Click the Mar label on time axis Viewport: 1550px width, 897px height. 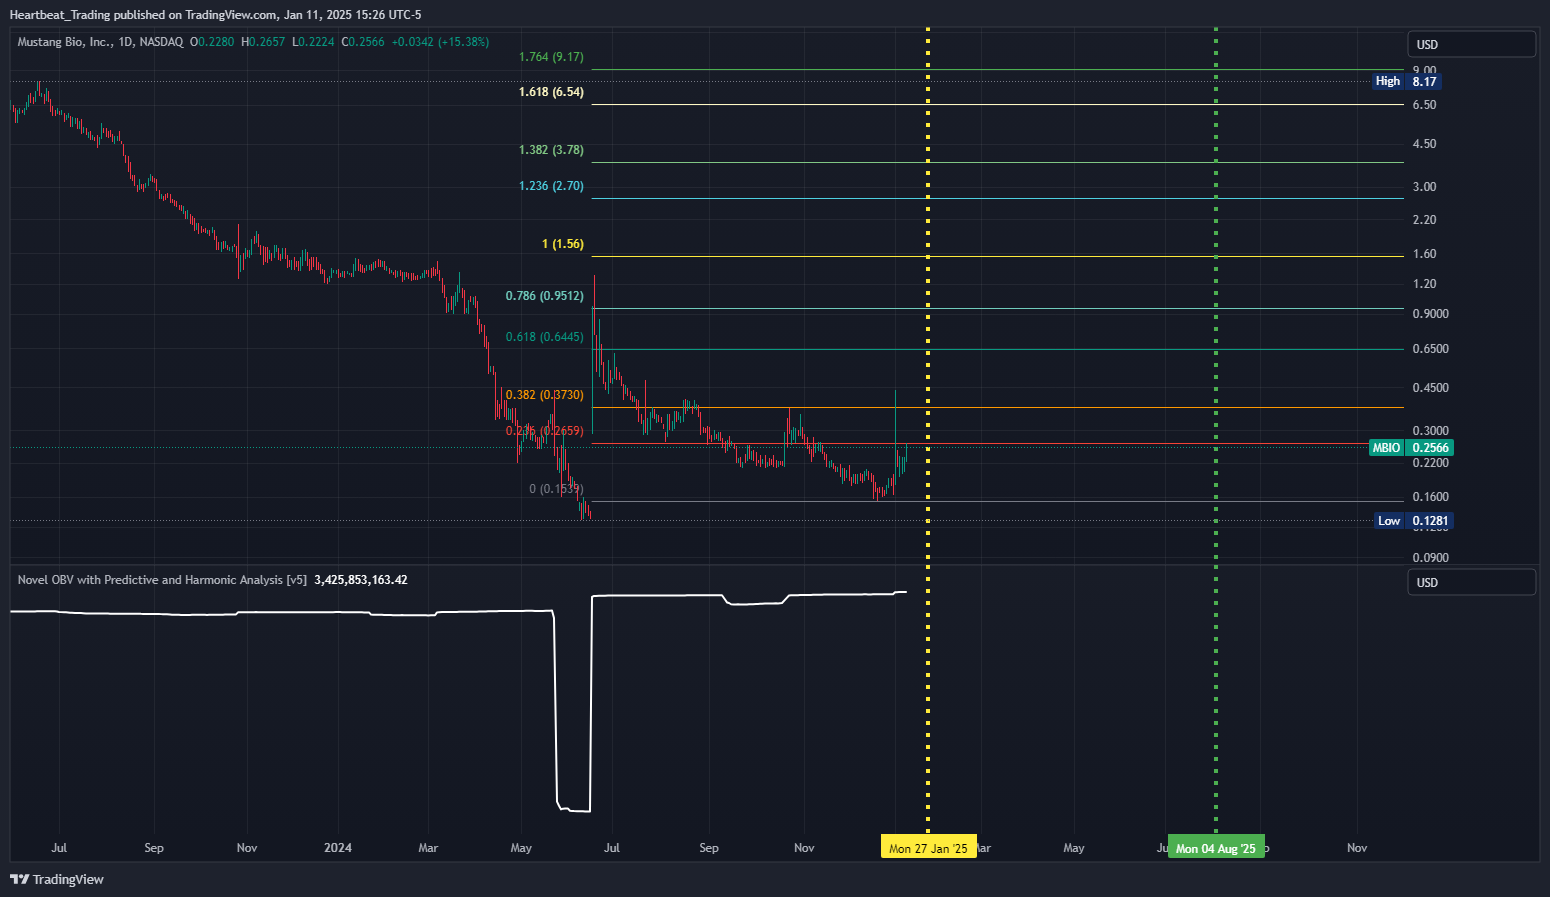click(428, 848)
